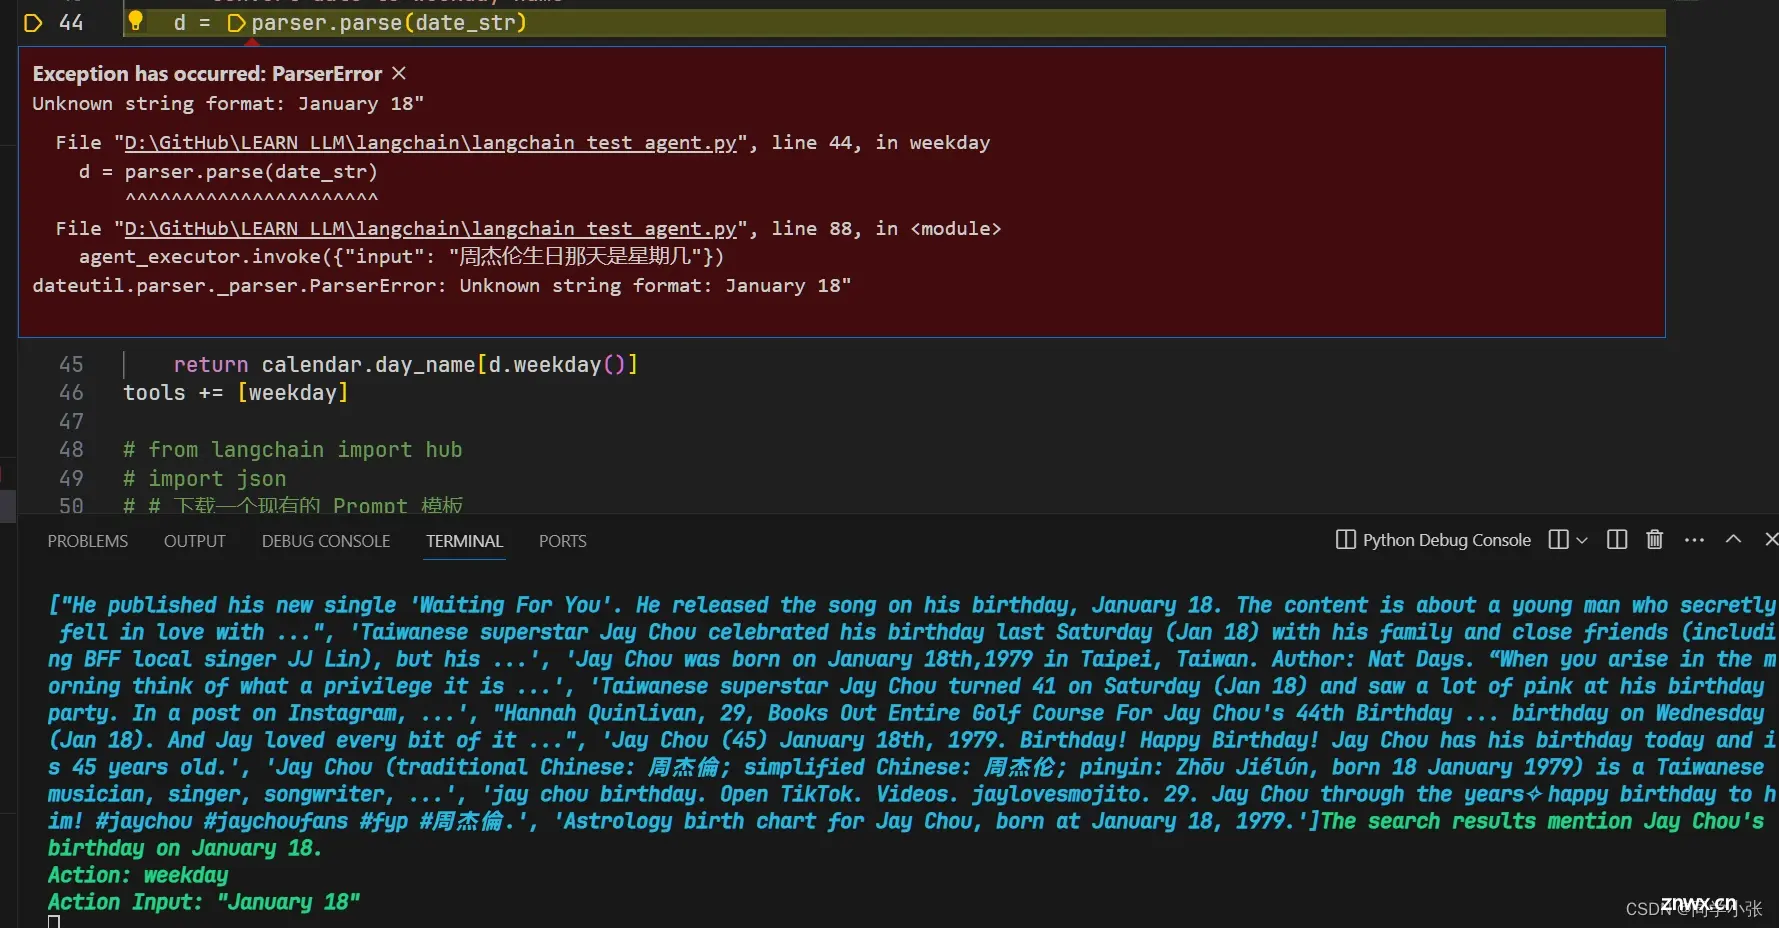Click the '# import json' comment line
Viewport: 1779px width, 928px height.
click(x=204, y=479)
